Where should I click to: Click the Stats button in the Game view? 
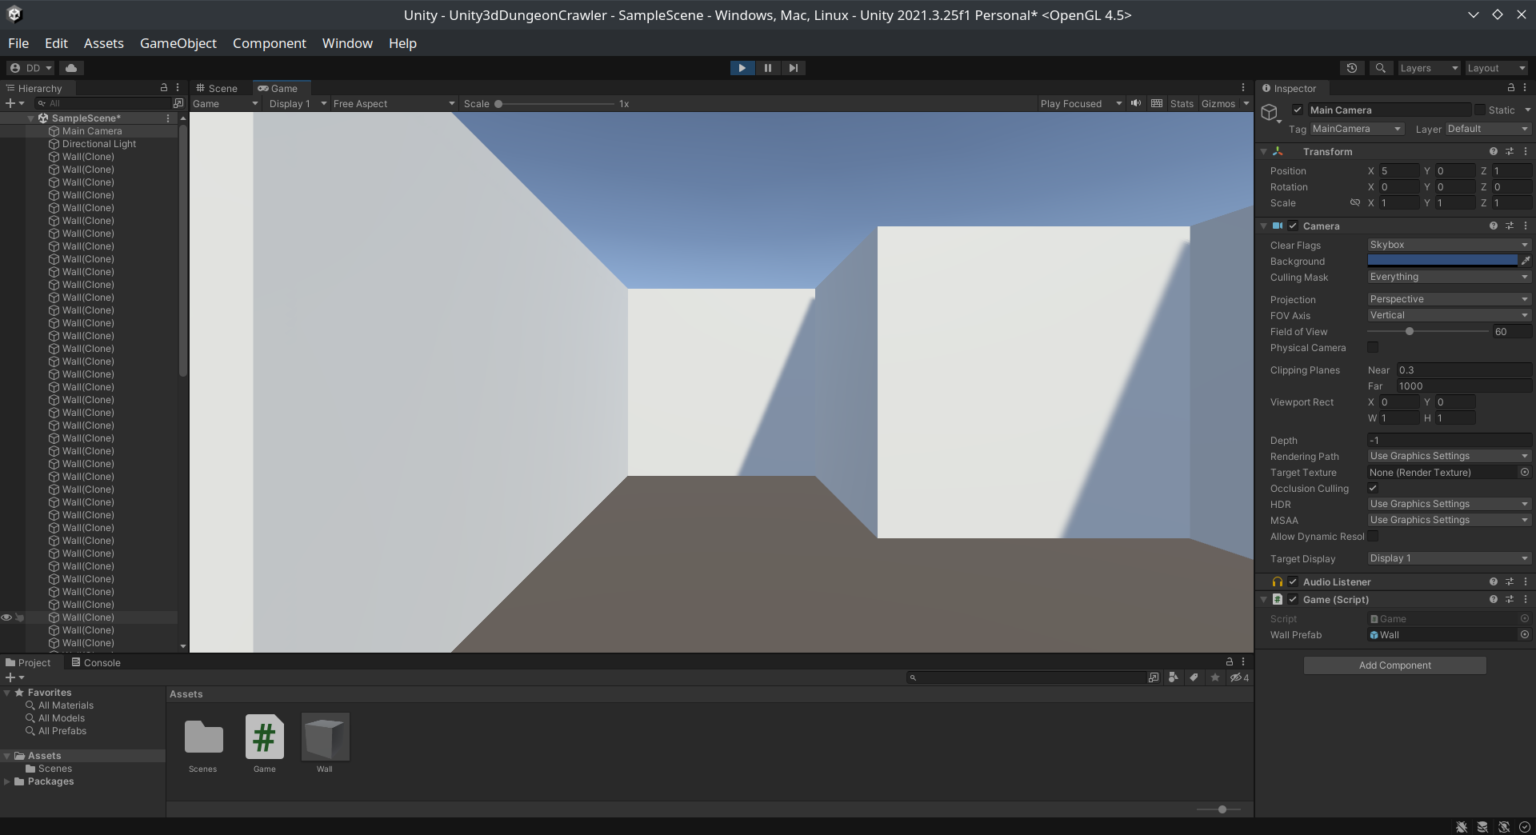pyautogui.click(x=1181, y=103)
